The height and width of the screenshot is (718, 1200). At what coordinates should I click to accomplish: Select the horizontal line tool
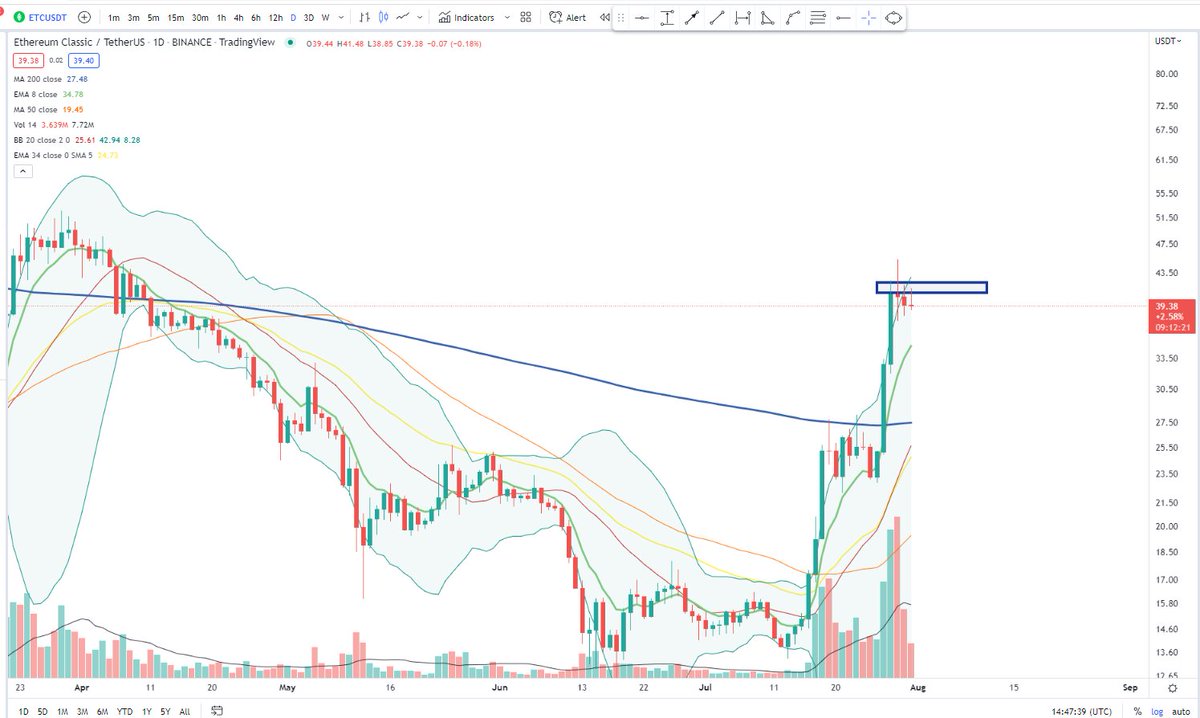coord(641,17)
